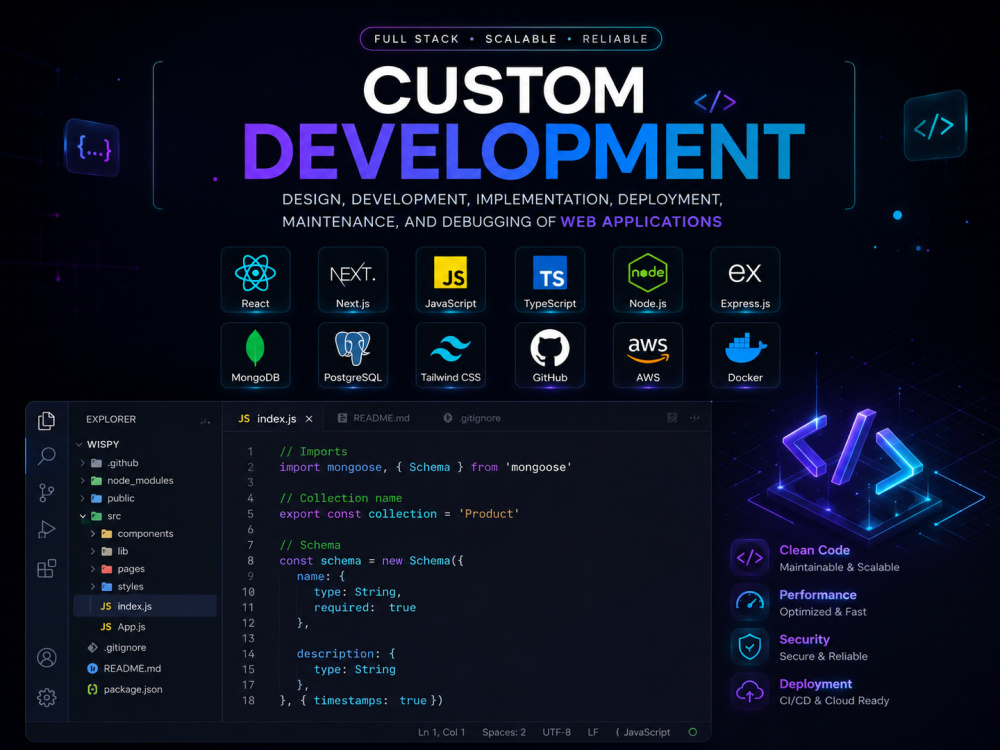Click the Clean Code feature icon
Screen dimensions: 1000x750
coord(750,557)
